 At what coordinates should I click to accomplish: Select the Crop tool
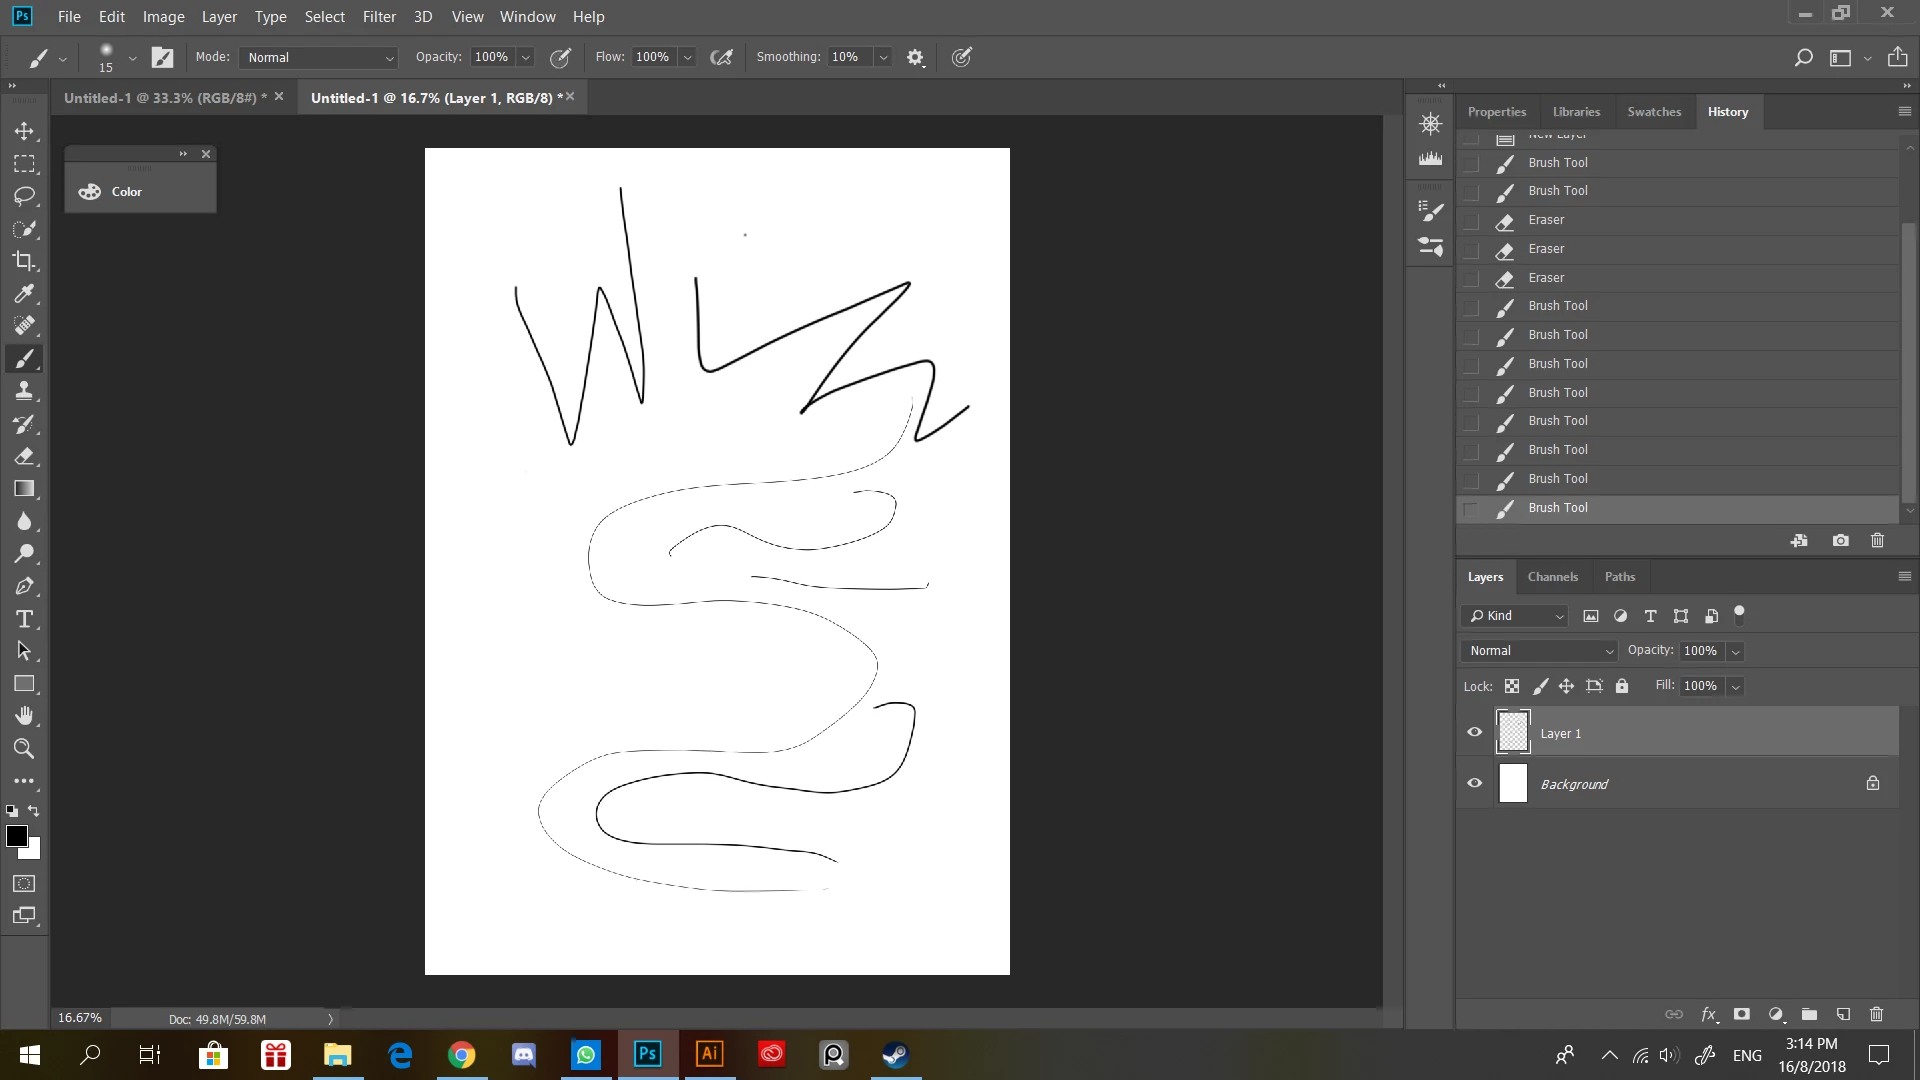point(24,261)
